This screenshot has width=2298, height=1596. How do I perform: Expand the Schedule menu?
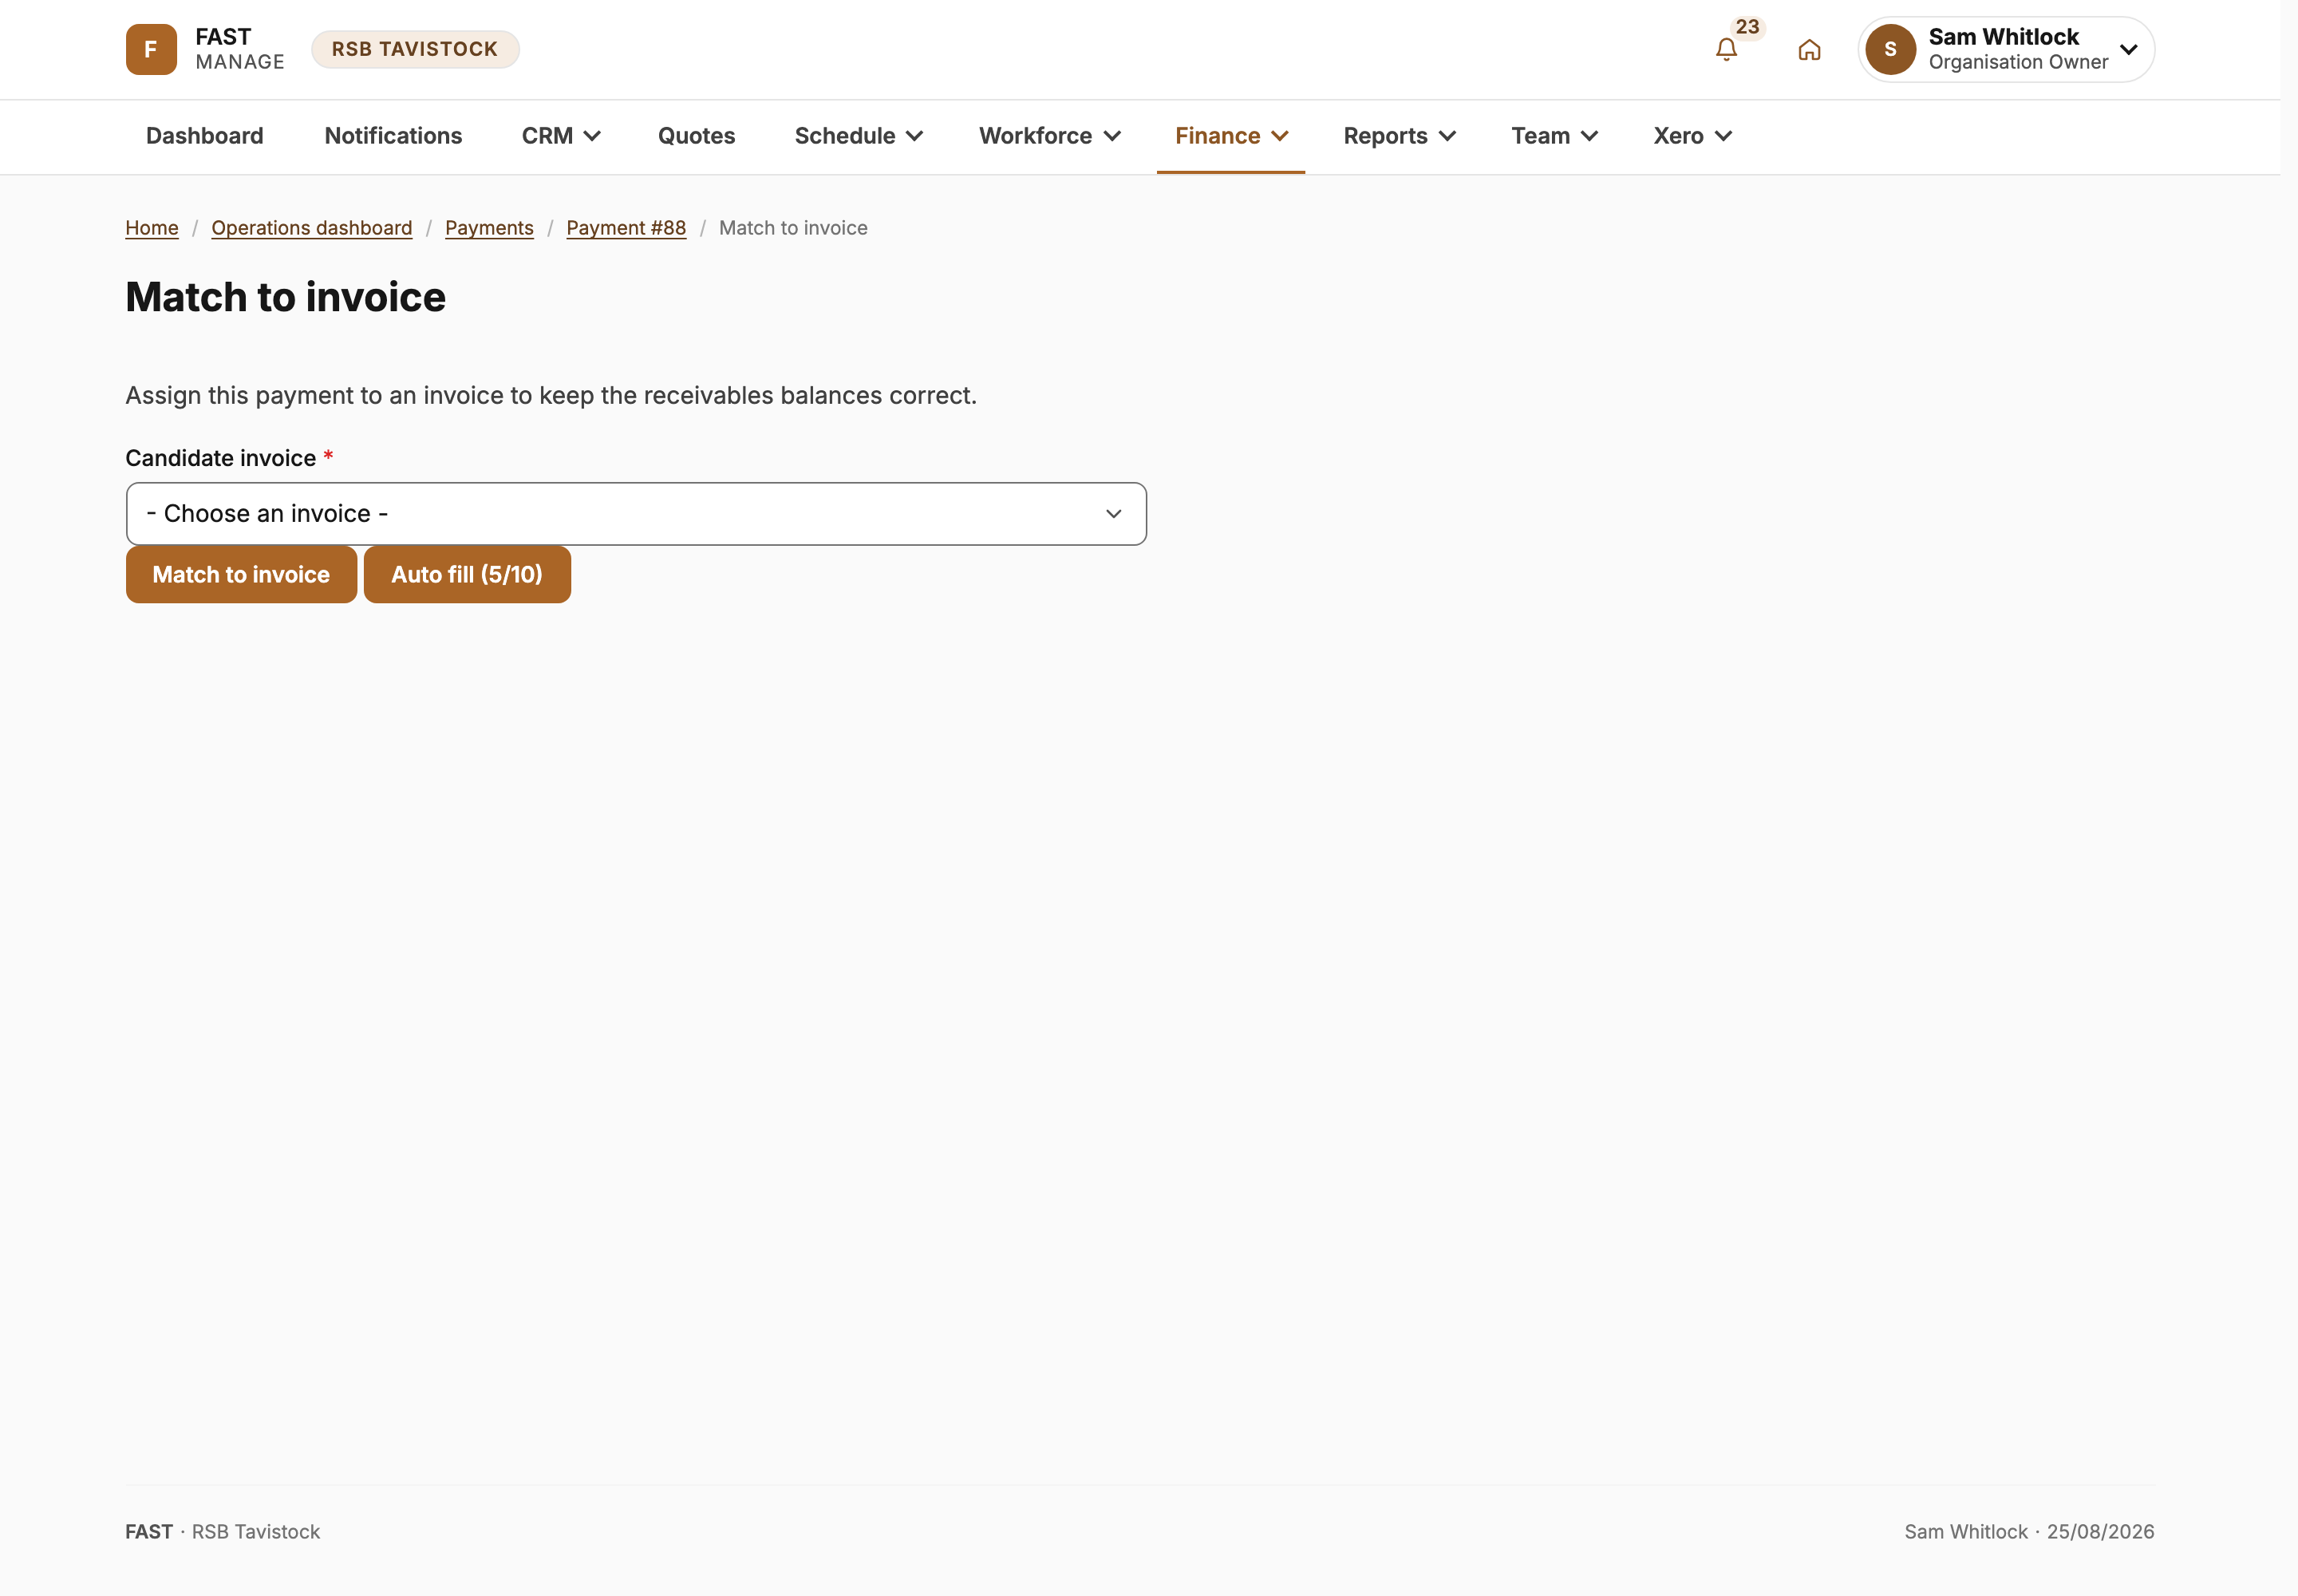click(859, 136)
